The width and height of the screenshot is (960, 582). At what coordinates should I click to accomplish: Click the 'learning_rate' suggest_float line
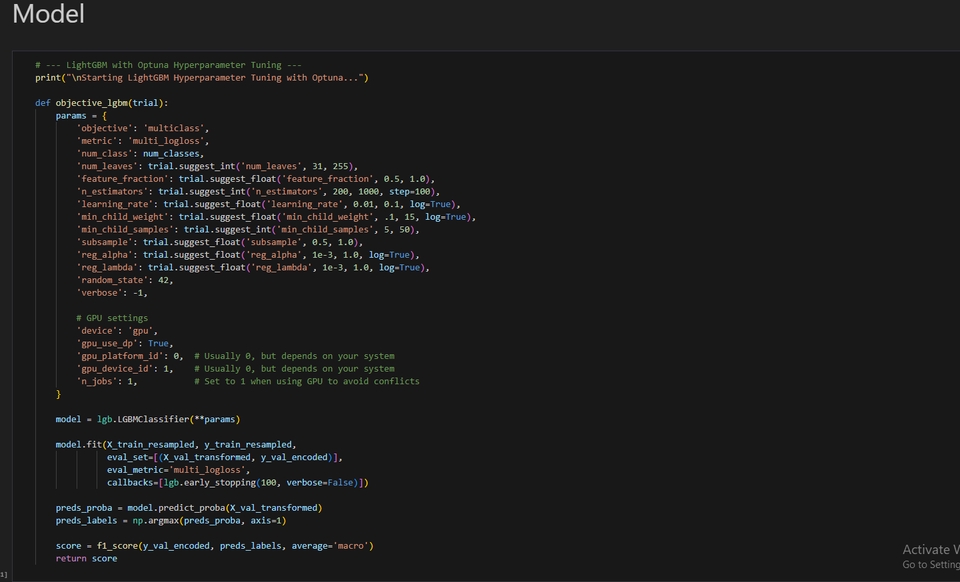click(268, 204)
